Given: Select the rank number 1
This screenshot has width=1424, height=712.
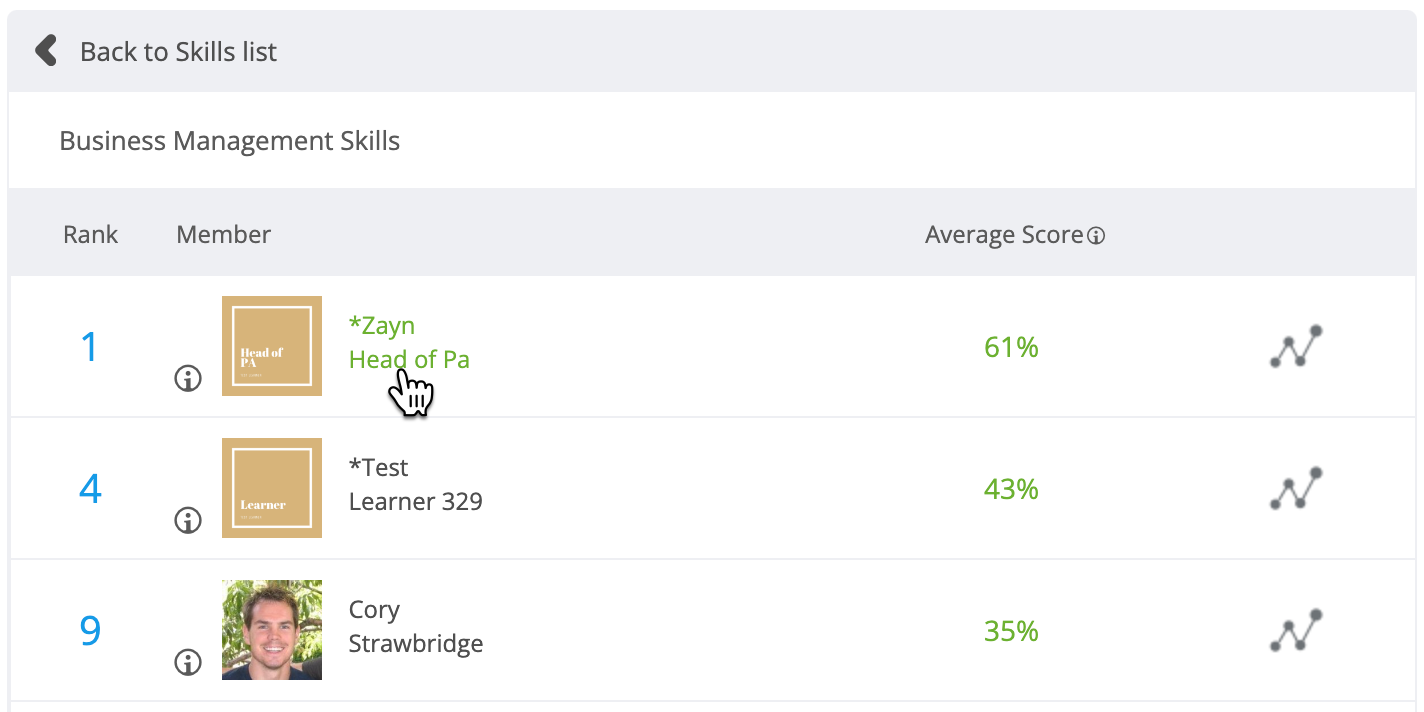Looking at the screenshot, I should click(x=90, y=347).
